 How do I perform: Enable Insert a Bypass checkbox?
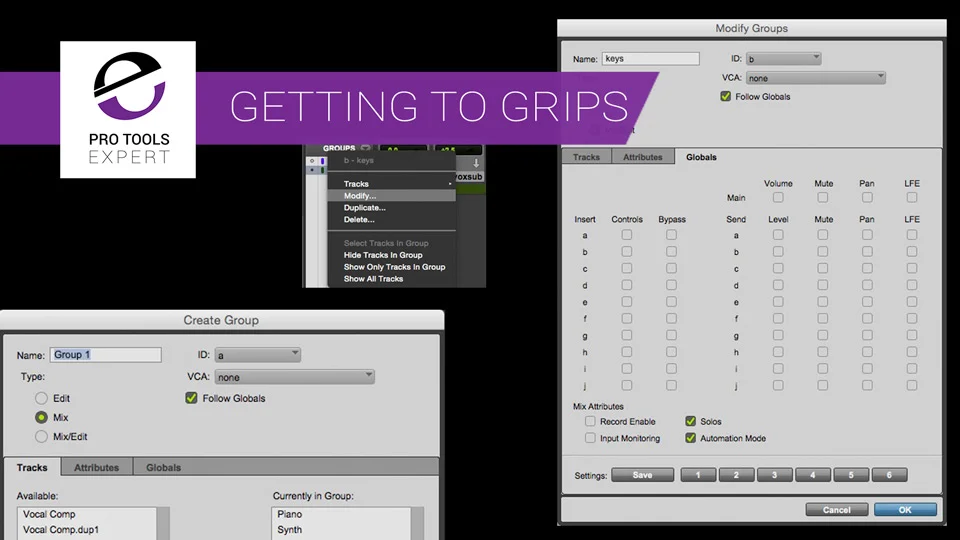[671, 234]
